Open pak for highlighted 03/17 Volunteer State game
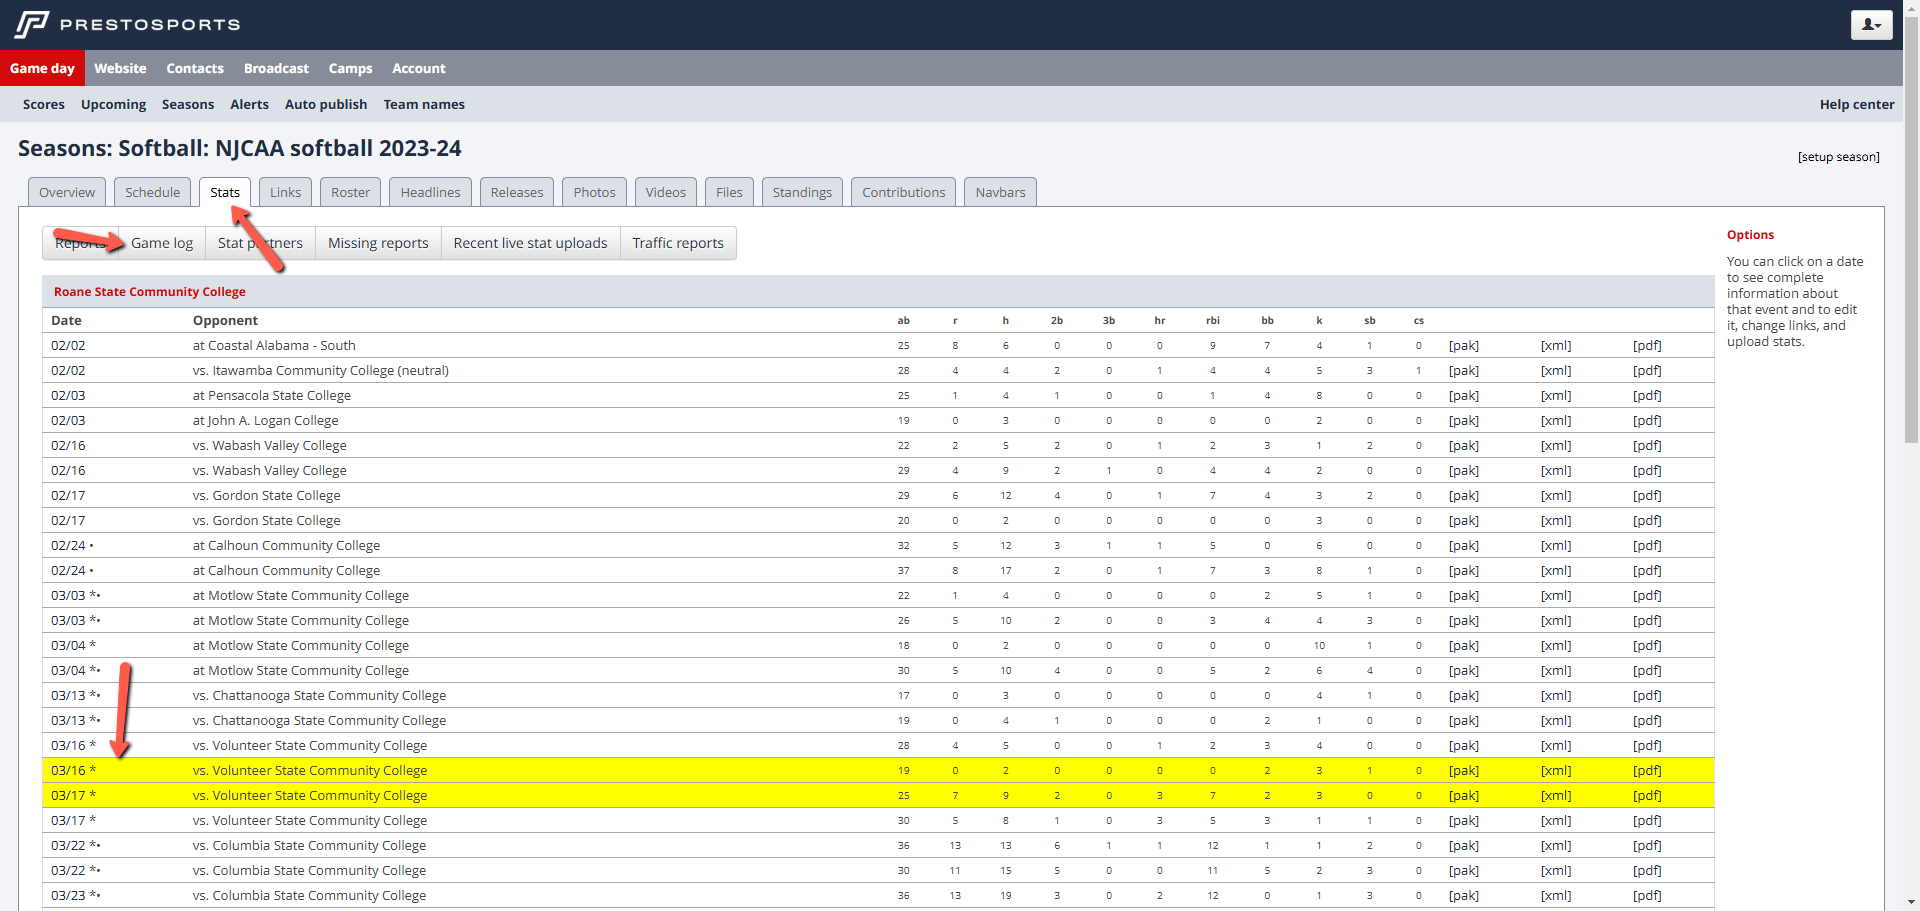Viewport: 1920px width, 911px height. tap(1464, 795)
